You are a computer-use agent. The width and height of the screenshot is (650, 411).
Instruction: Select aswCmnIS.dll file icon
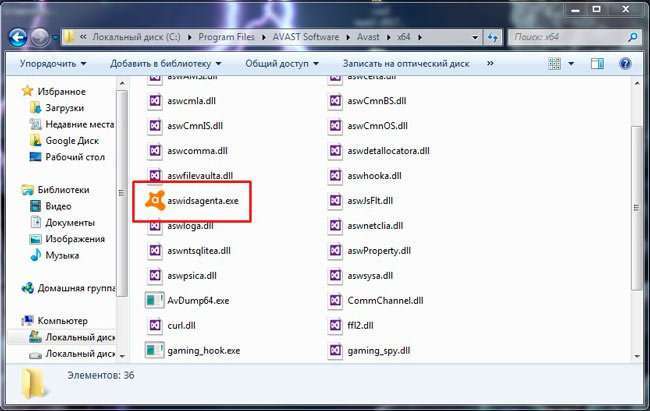(155, 126)
